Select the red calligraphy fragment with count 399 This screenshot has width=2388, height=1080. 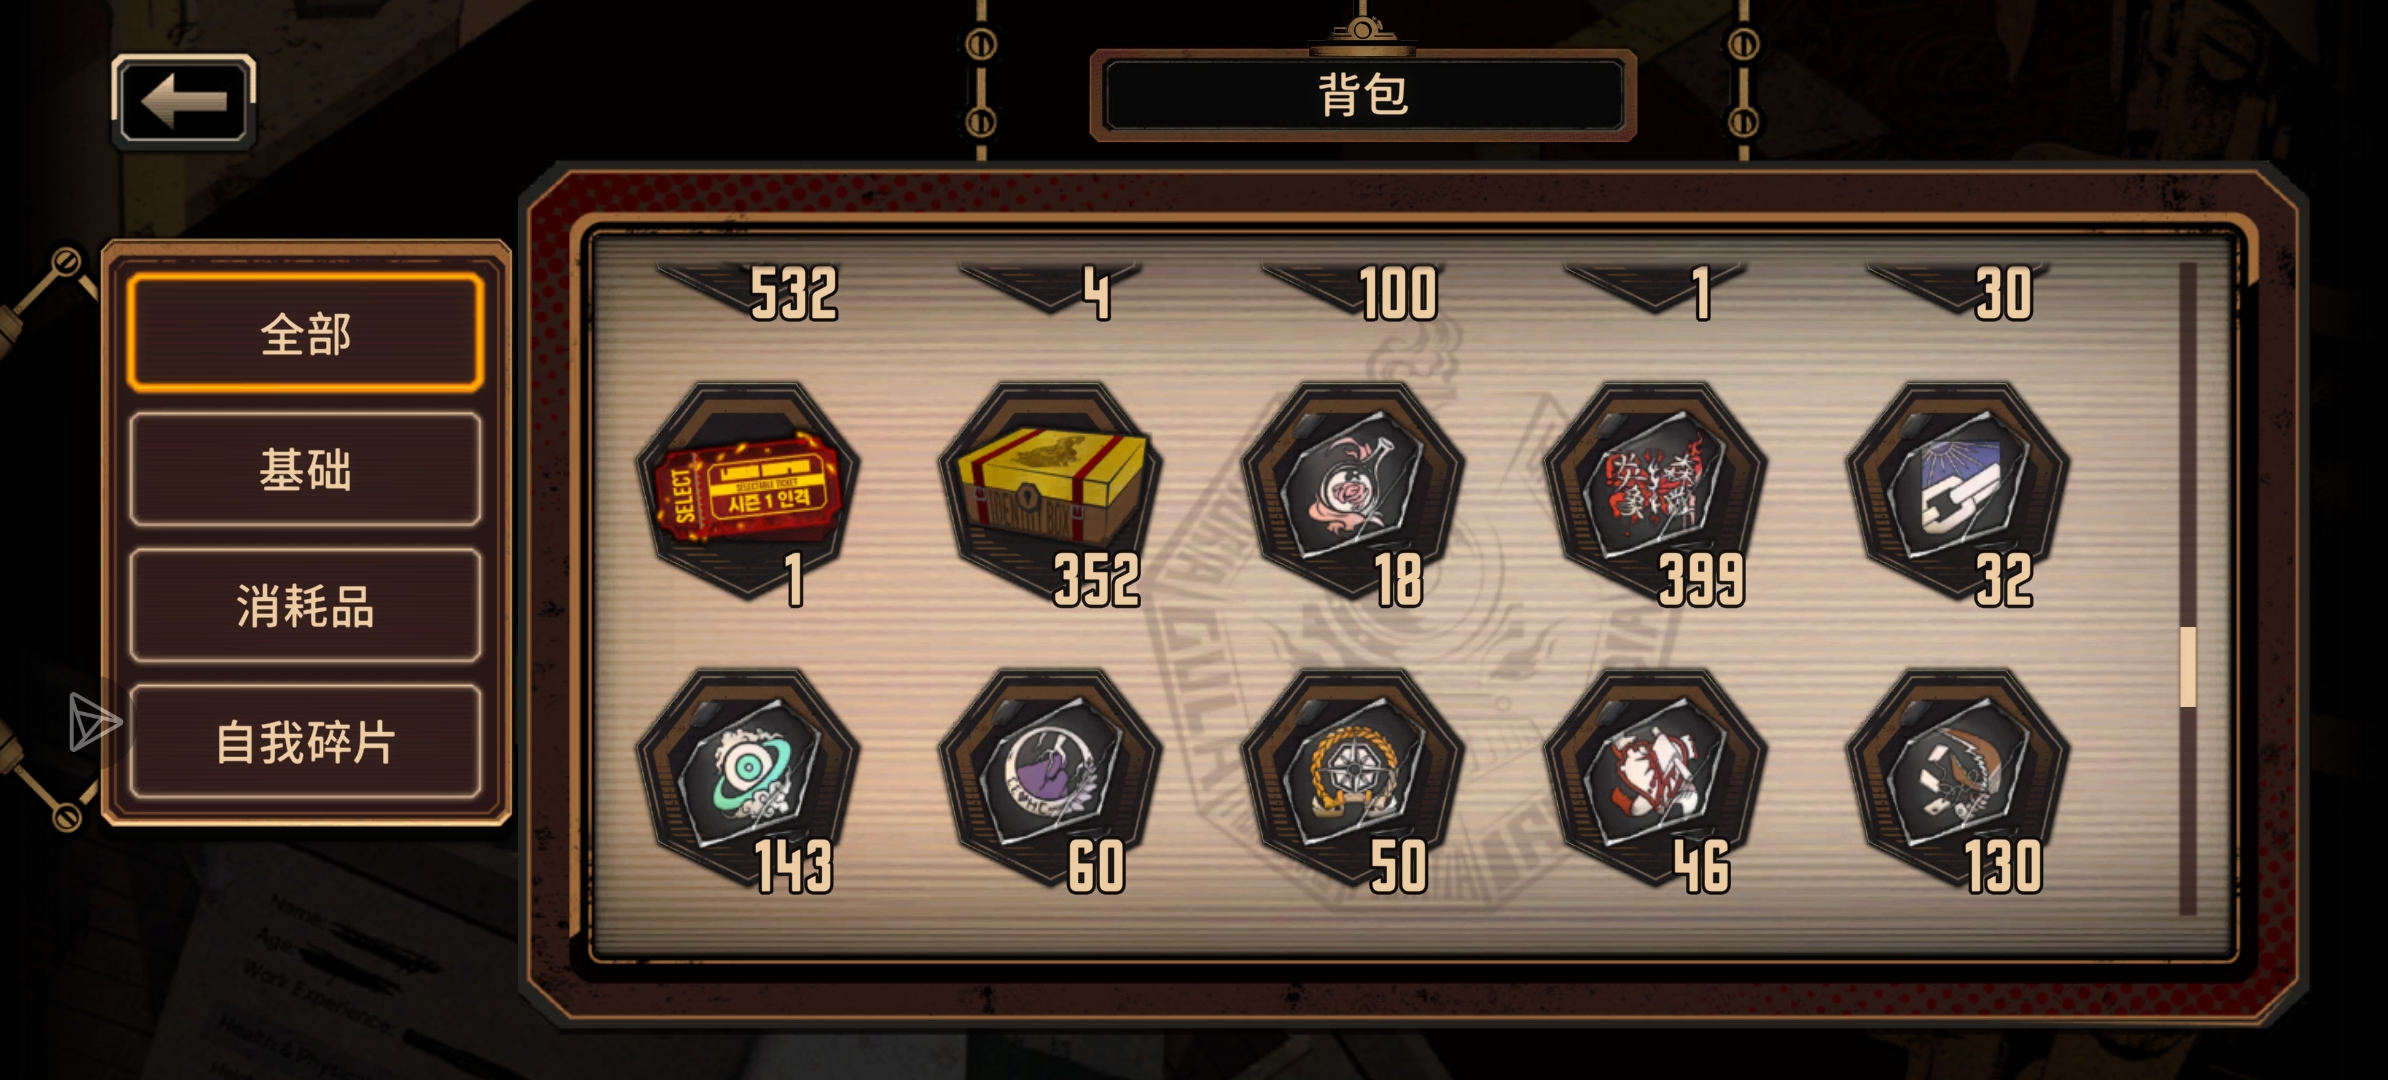coord(1655,490)
